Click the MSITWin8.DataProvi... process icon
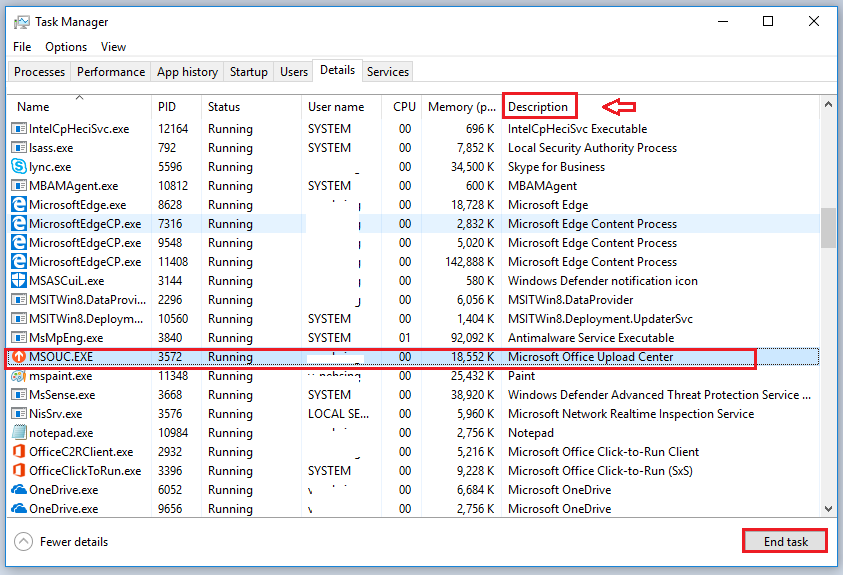 [19, 300]
